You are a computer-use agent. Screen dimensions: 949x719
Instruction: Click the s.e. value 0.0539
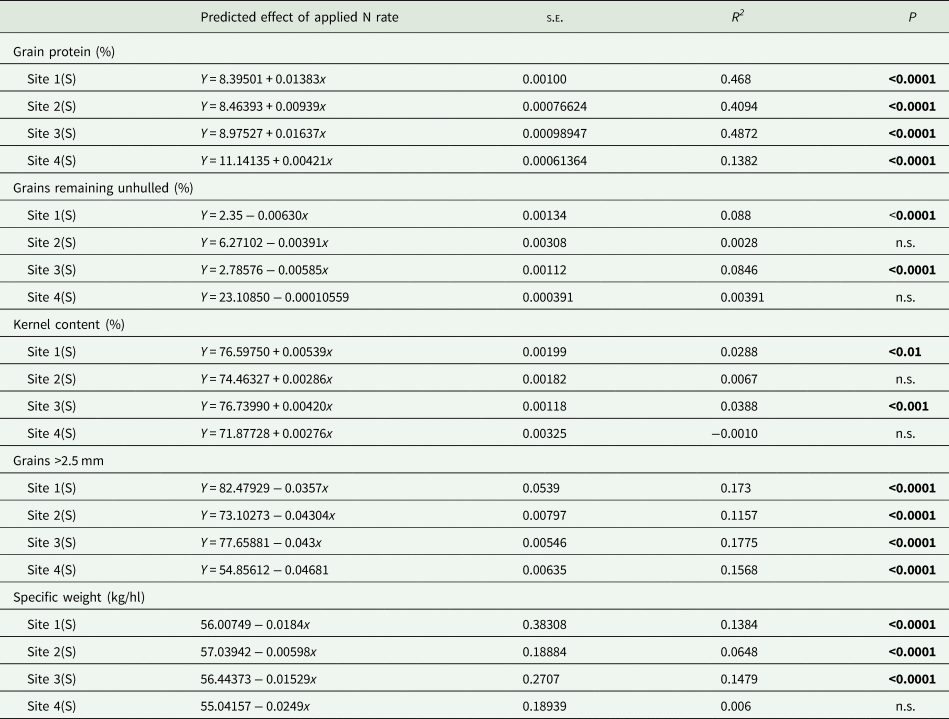tap(541, 489)
